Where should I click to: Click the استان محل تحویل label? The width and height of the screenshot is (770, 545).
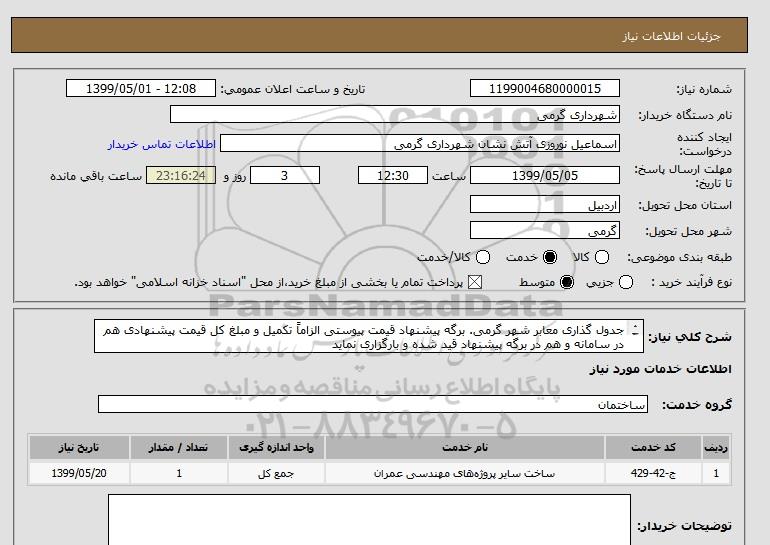(685, 205)
